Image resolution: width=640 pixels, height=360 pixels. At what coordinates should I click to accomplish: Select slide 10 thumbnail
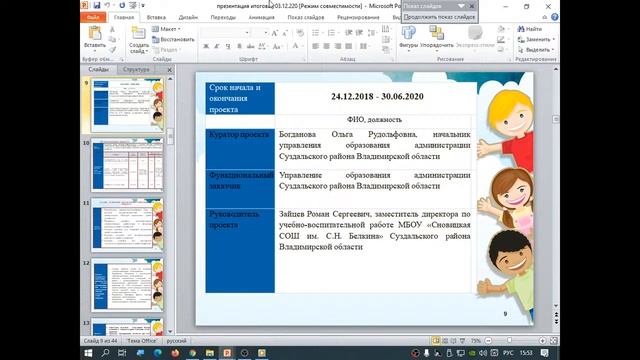pyautogui.click(x=127, y=164)
